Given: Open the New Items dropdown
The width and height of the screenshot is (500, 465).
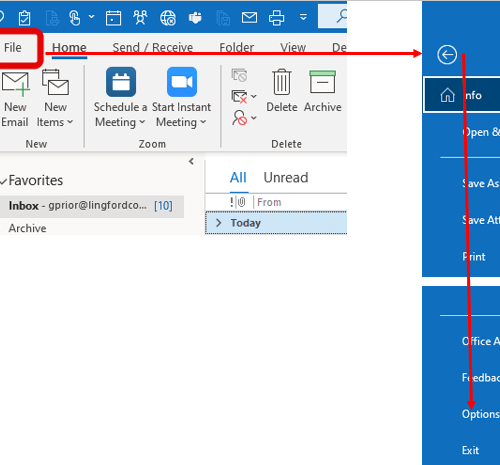Looking at the screenshot, I should [55, 99].
